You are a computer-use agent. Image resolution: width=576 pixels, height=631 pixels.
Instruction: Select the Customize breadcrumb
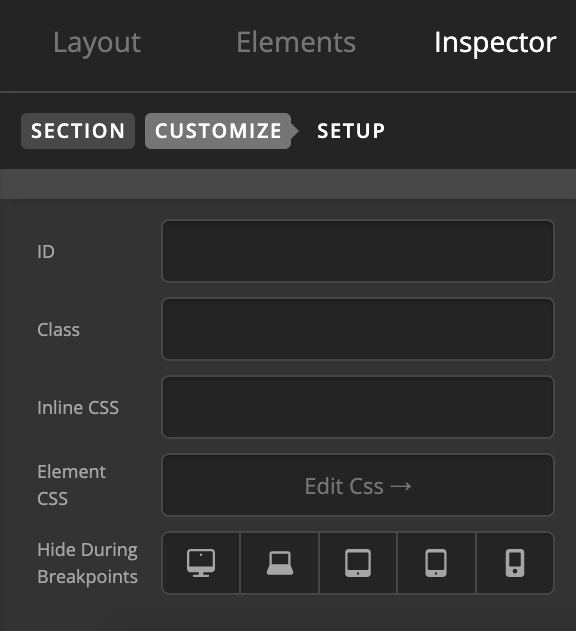(218, 131)
